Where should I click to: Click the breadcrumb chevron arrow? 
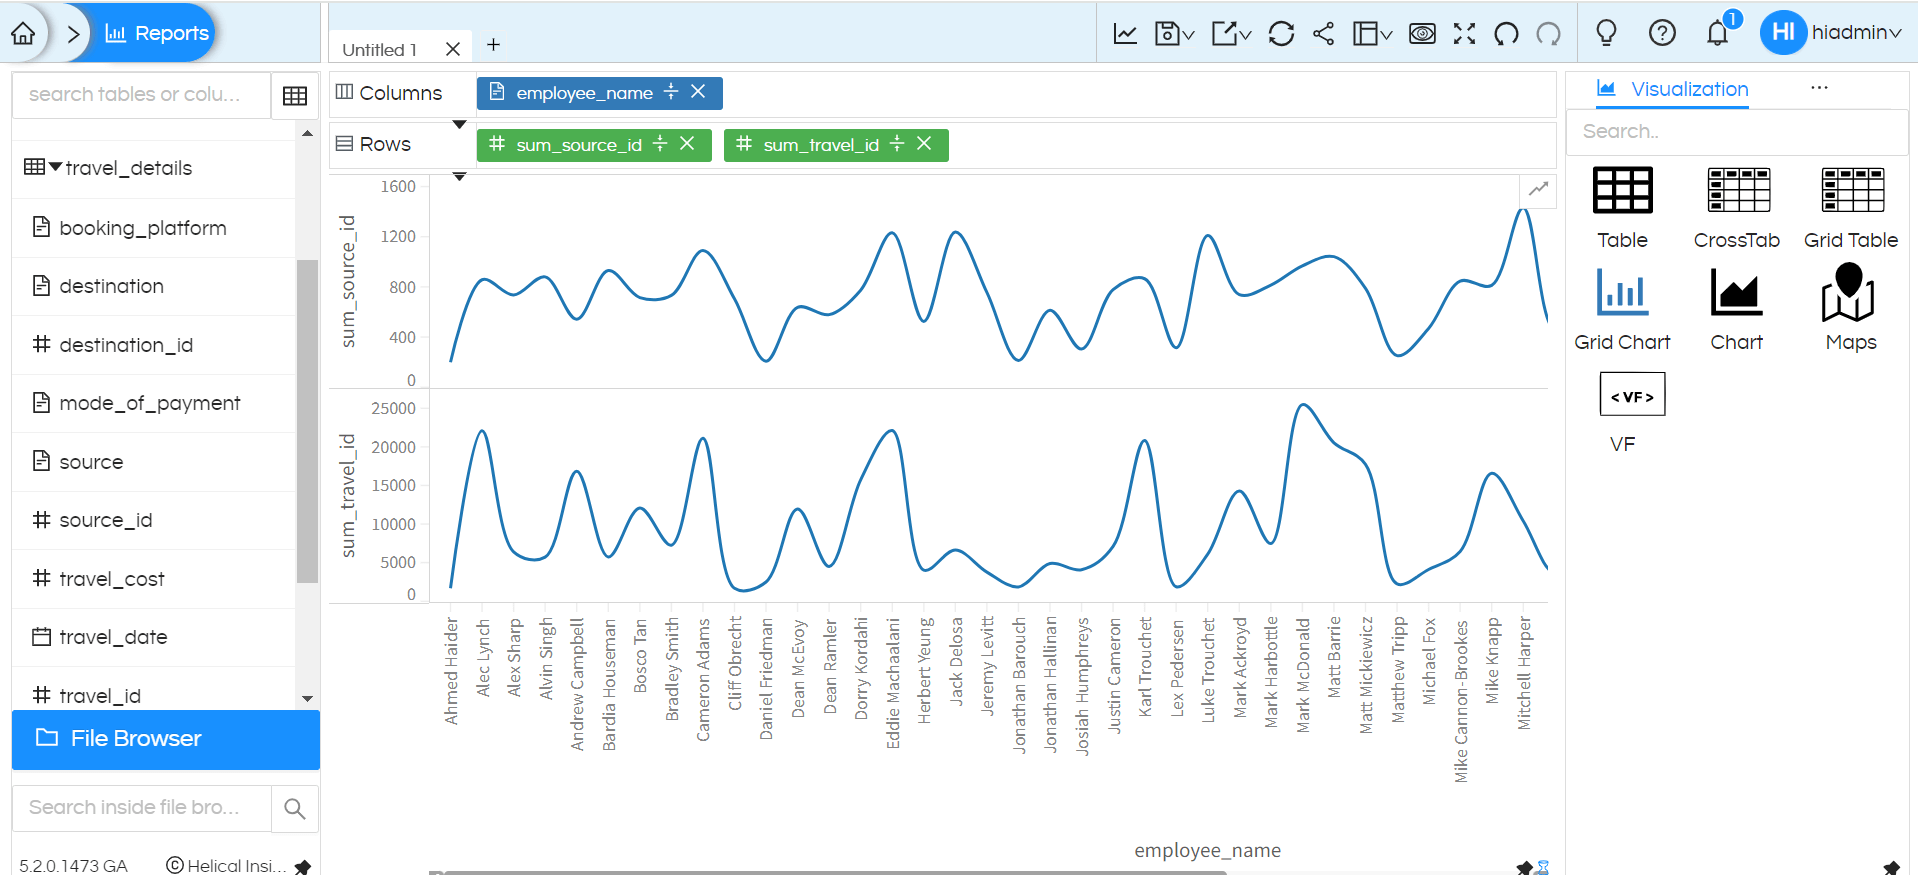pos(73,34)
